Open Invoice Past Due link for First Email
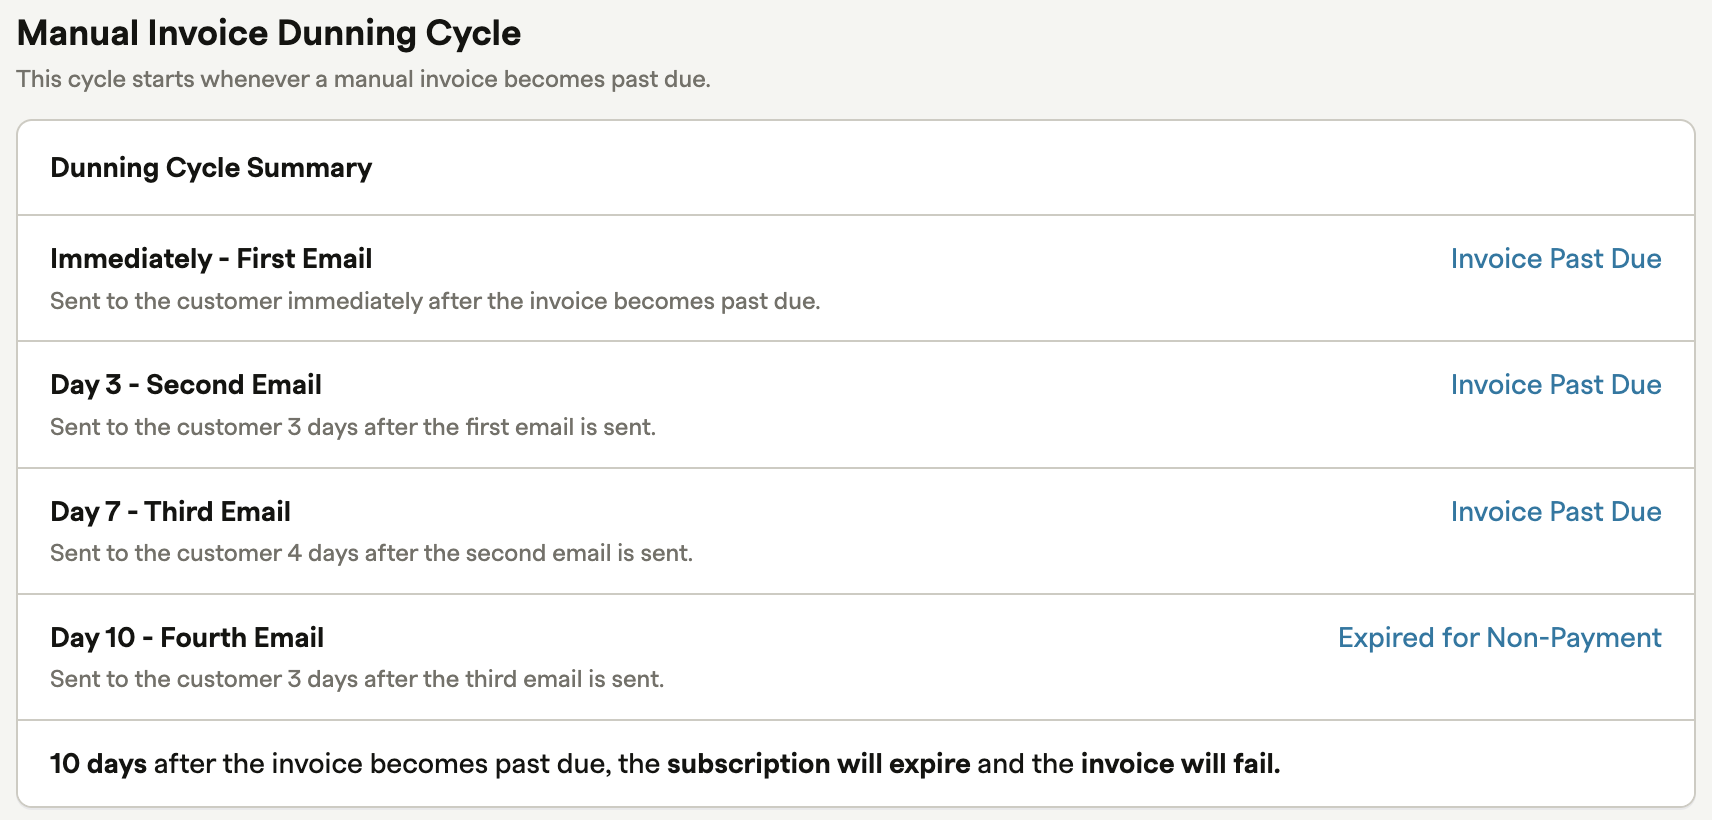This screenshot has width=1712, height=820. click(x=1556, y=259)
